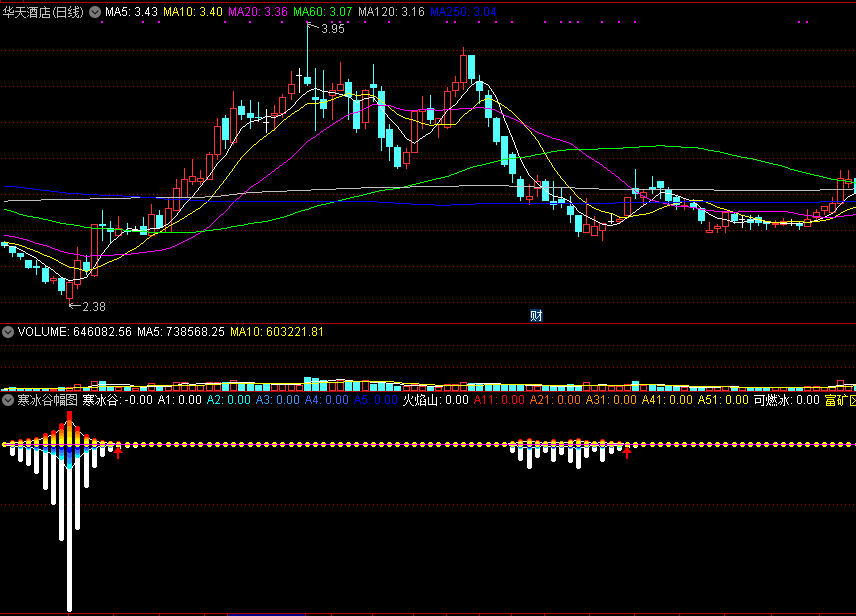This screenshot has width=856, height=616.
Task: Select the 华天酒店(日线) chart title
Action: [x=43, y=12]
